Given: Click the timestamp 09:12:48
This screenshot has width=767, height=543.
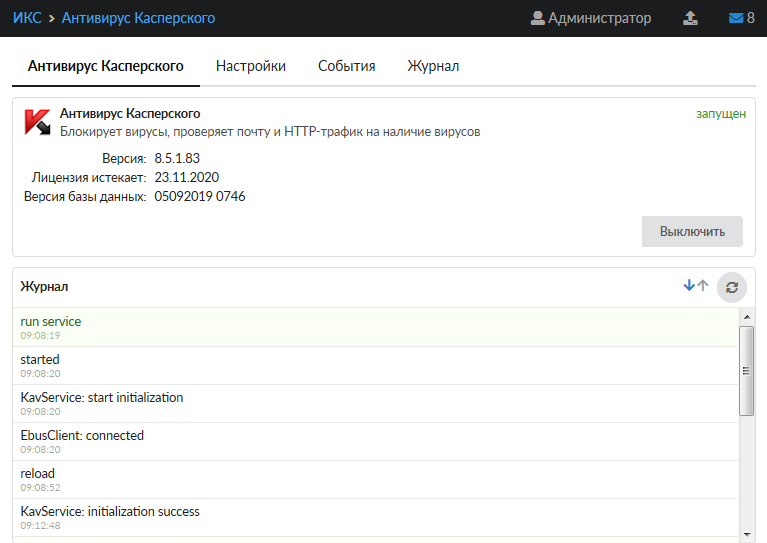Looking at the screenshot, I should click(41, 526).
